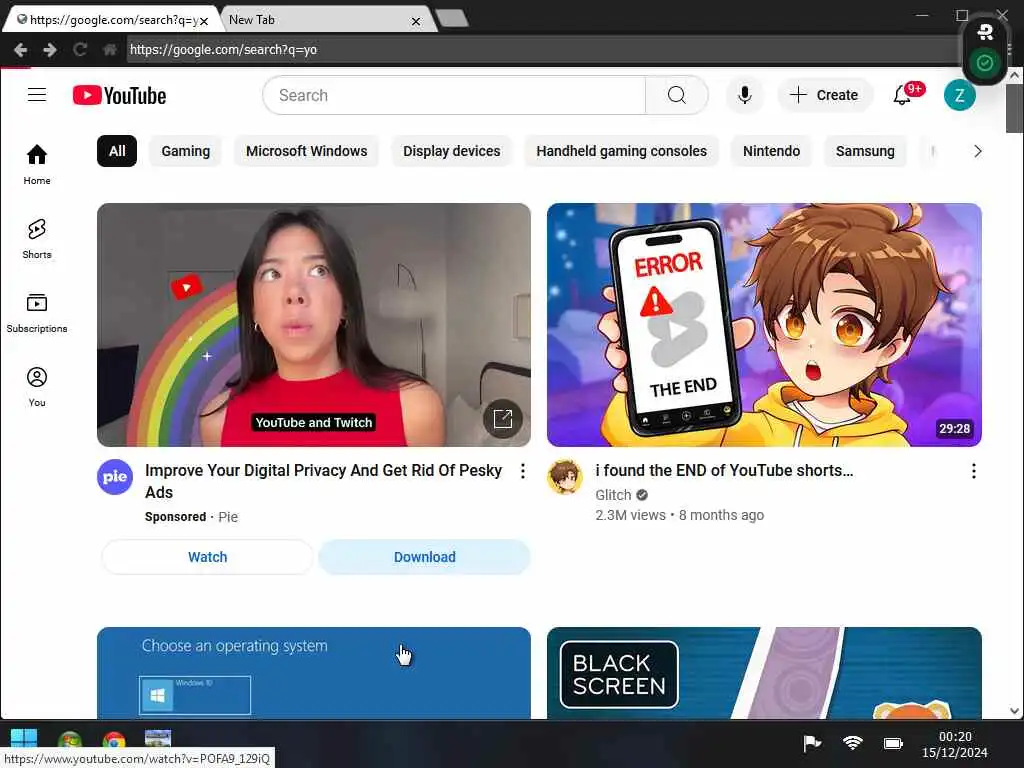This screenshot has height=768, width=1024.
Task: Open the Windows Start button
Action: pyautogui.click(x=24, y=738)
